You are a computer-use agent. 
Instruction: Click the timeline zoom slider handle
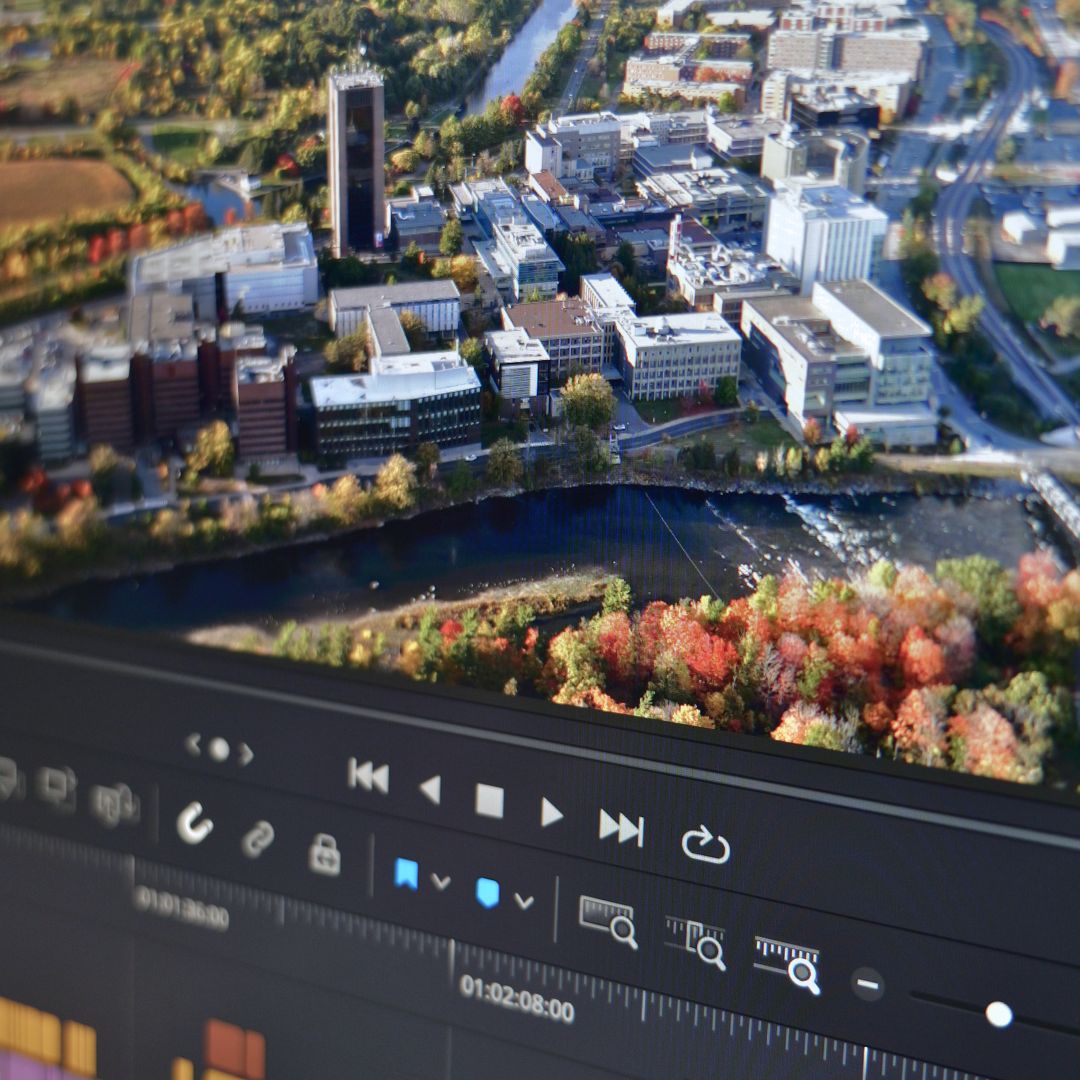coord(998,1014)
